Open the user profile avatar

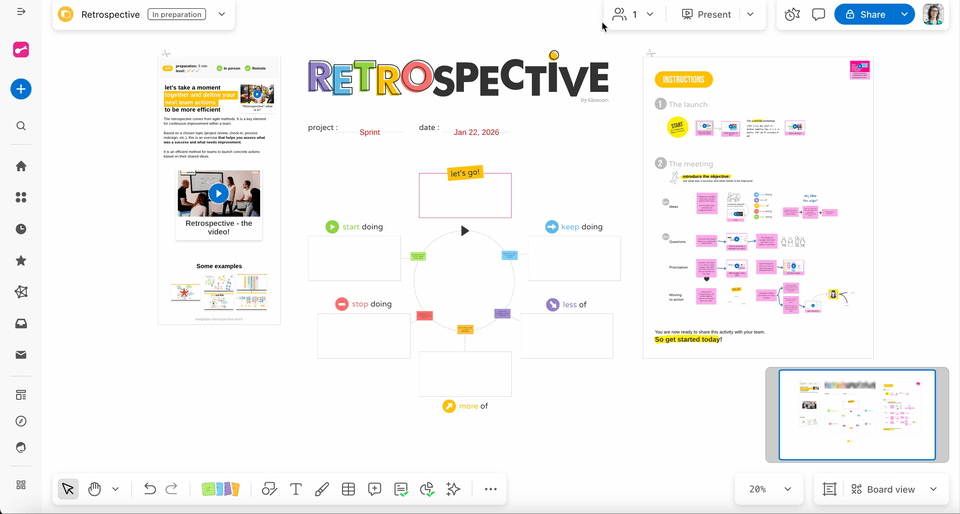[934, 14]
